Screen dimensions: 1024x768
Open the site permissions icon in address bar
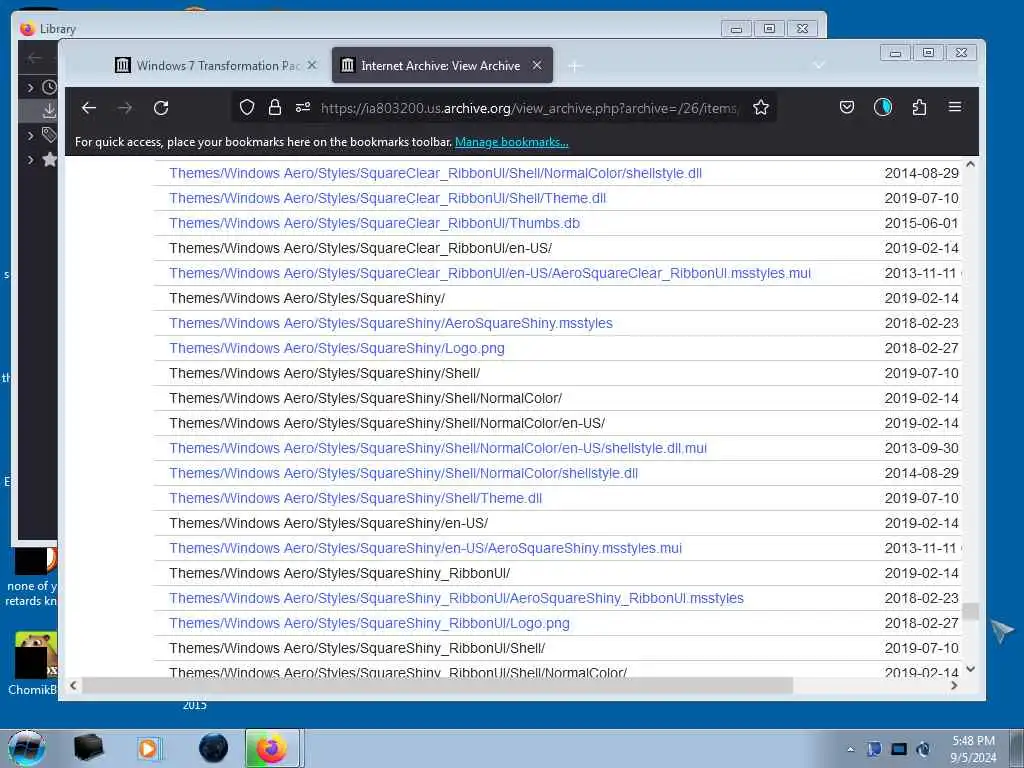click(x=303, y=108)
